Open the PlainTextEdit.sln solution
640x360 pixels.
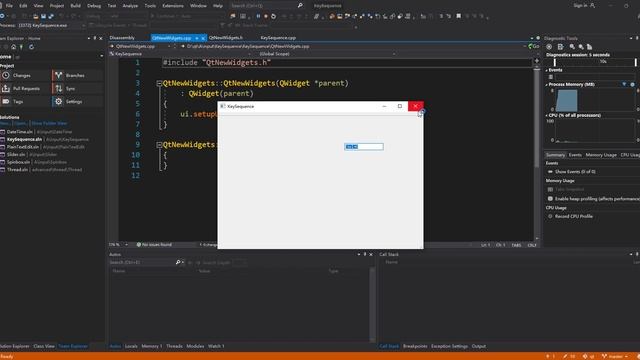22,147
